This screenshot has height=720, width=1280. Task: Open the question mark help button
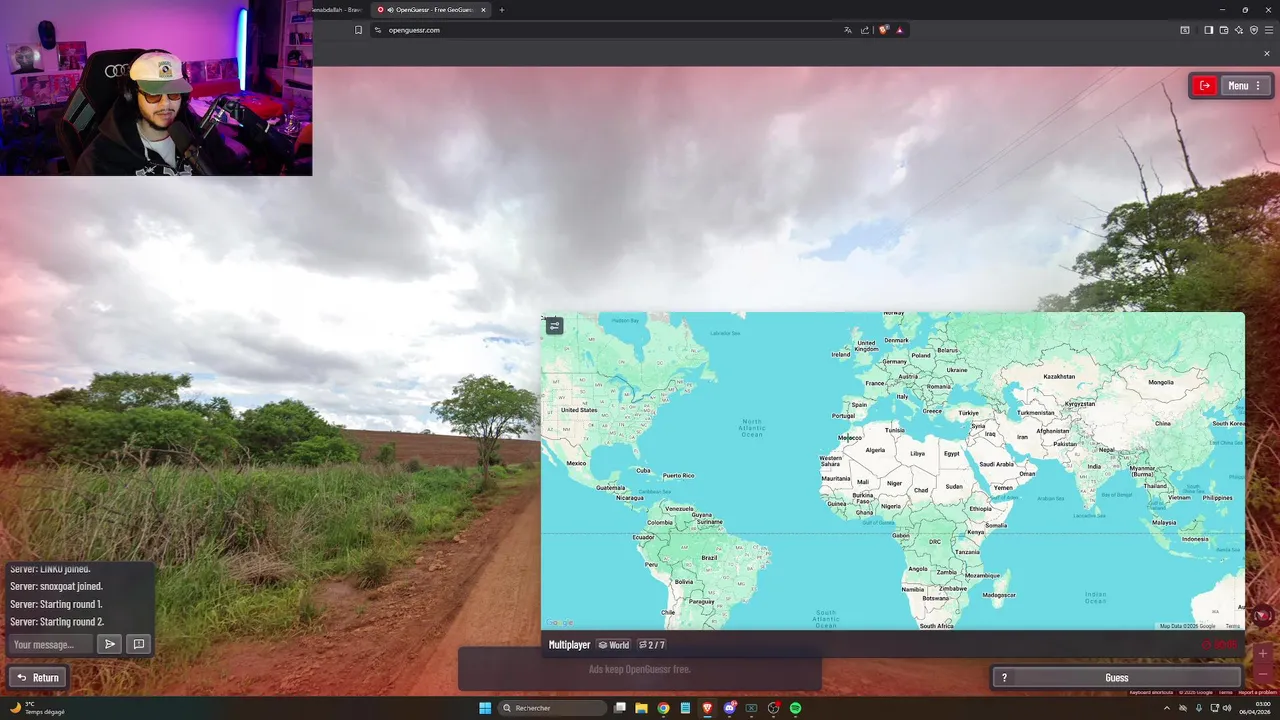pos(1004,678)
